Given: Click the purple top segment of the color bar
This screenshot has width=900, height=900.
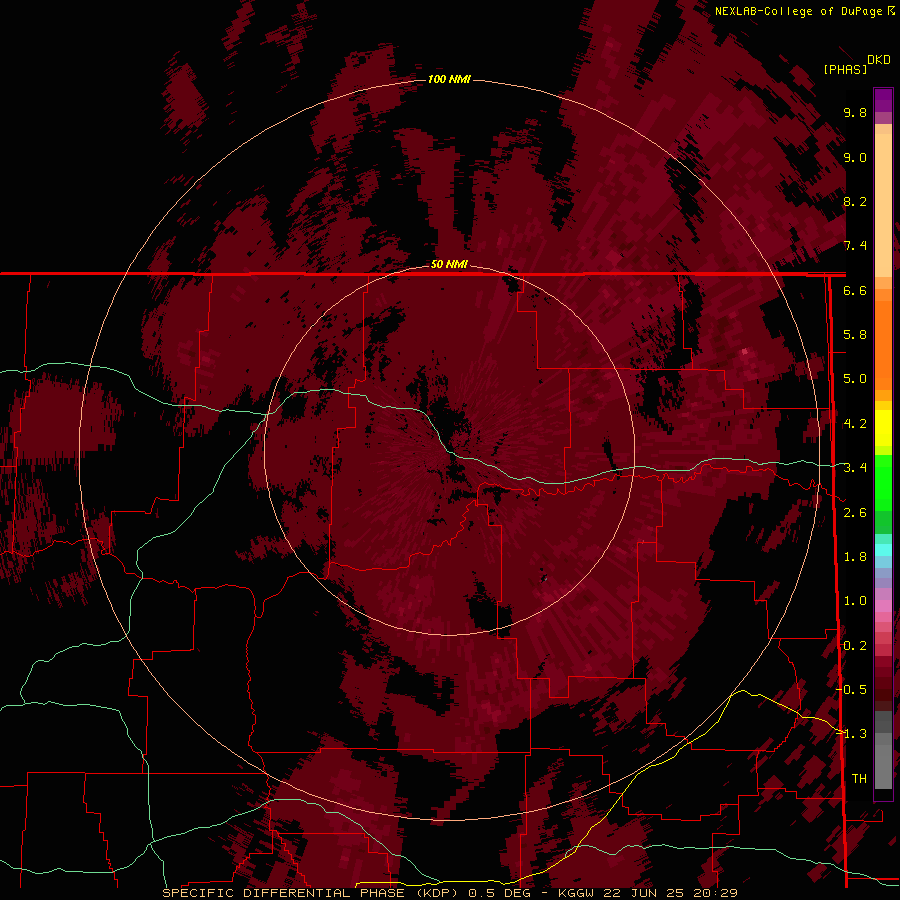Looking at the screenshot, I should pos(883,100).
